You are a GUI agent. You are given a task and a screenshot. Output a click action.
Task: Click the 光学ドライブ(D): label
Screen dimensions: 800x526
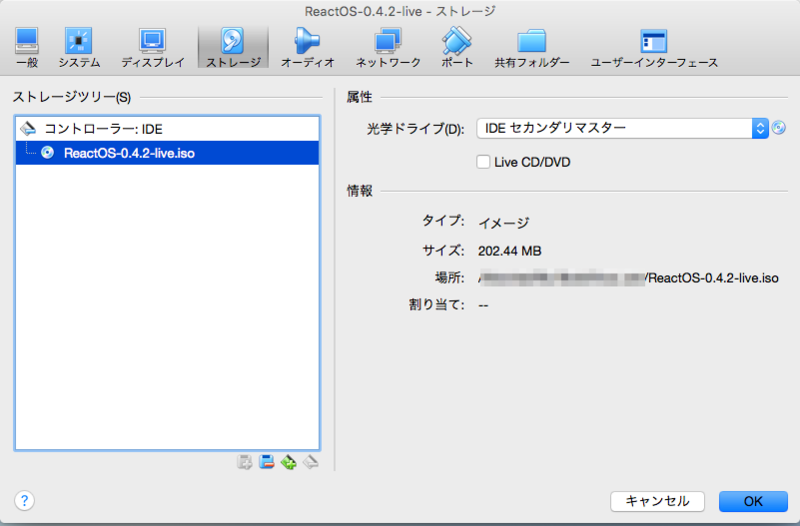pos(415,129)
